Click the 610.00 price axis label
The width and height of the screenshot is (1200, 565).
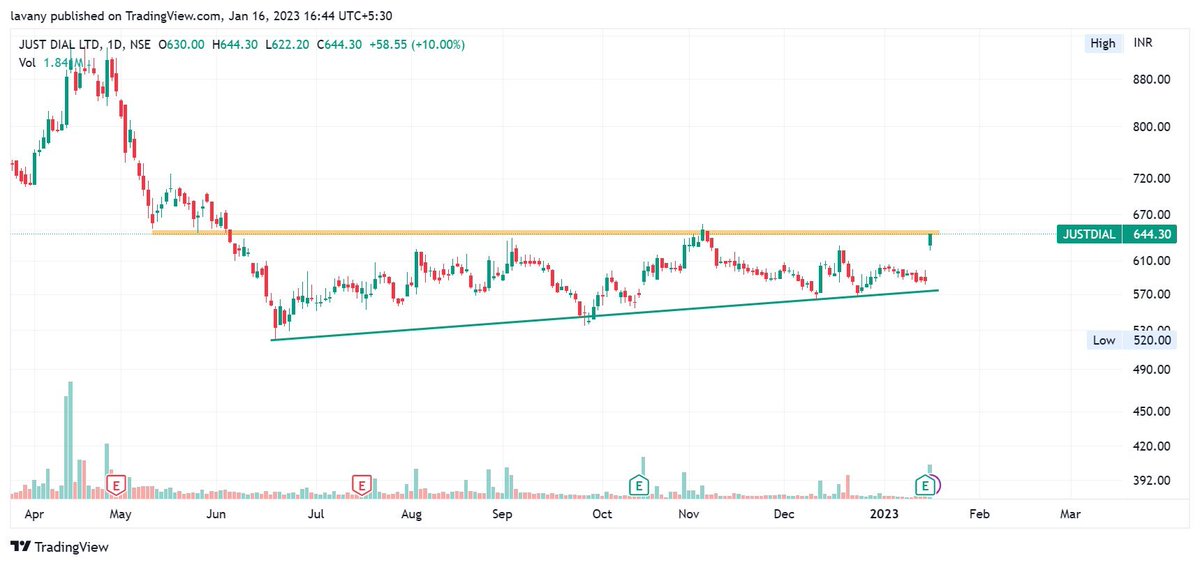[x=1151, y=260]
